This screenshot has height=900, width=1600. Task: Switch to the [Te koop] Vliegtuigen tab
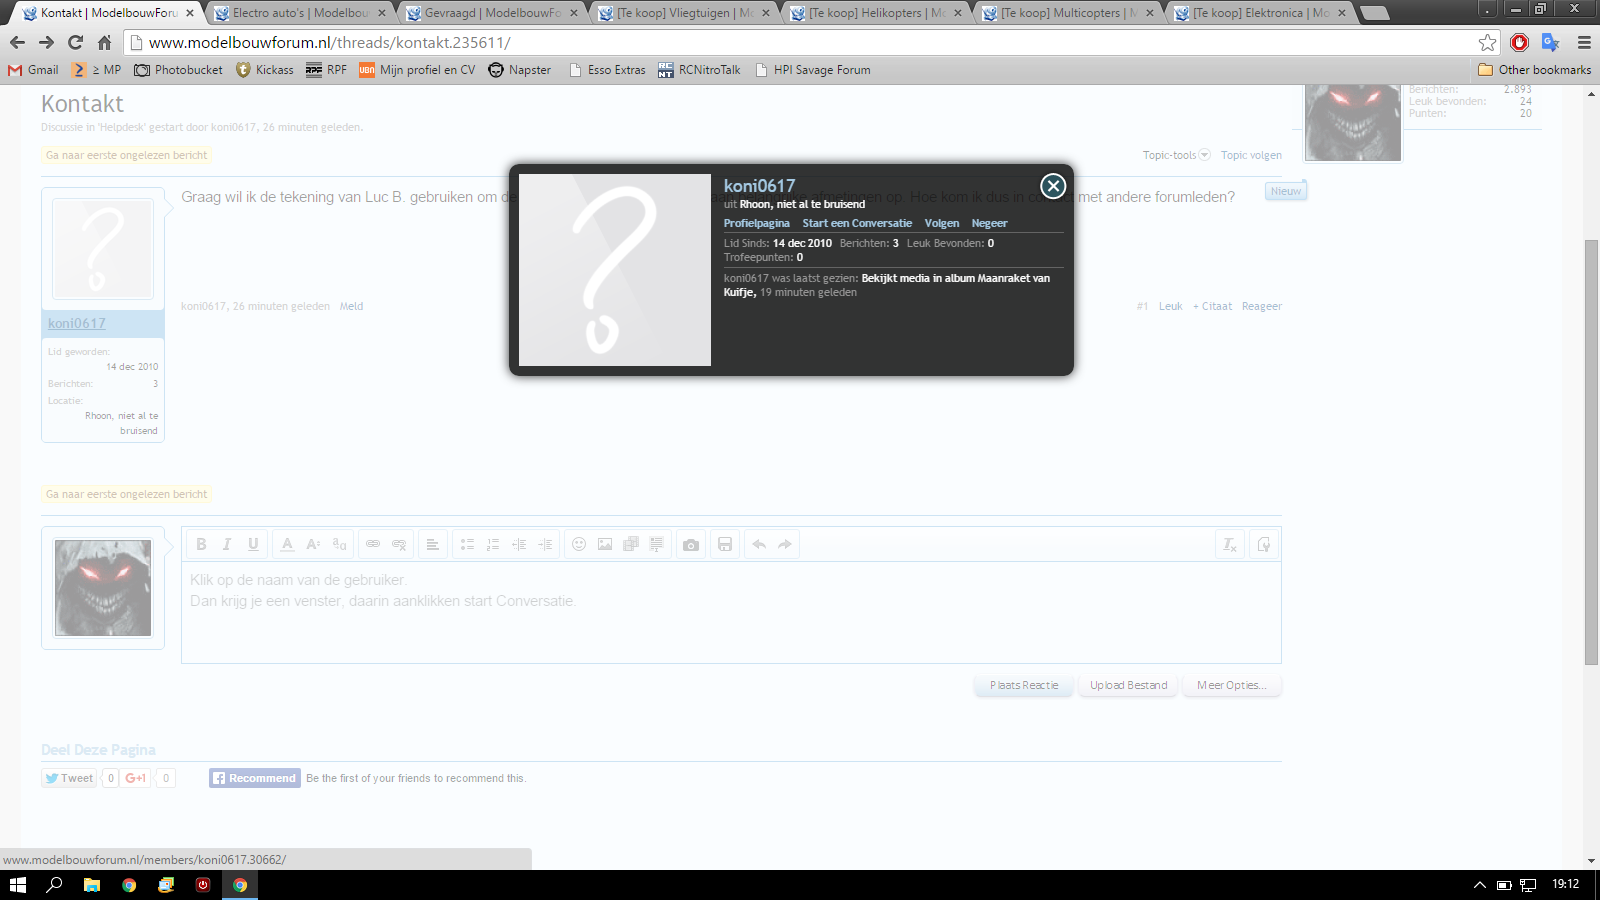pyautogui.click(x=684, y=13)
